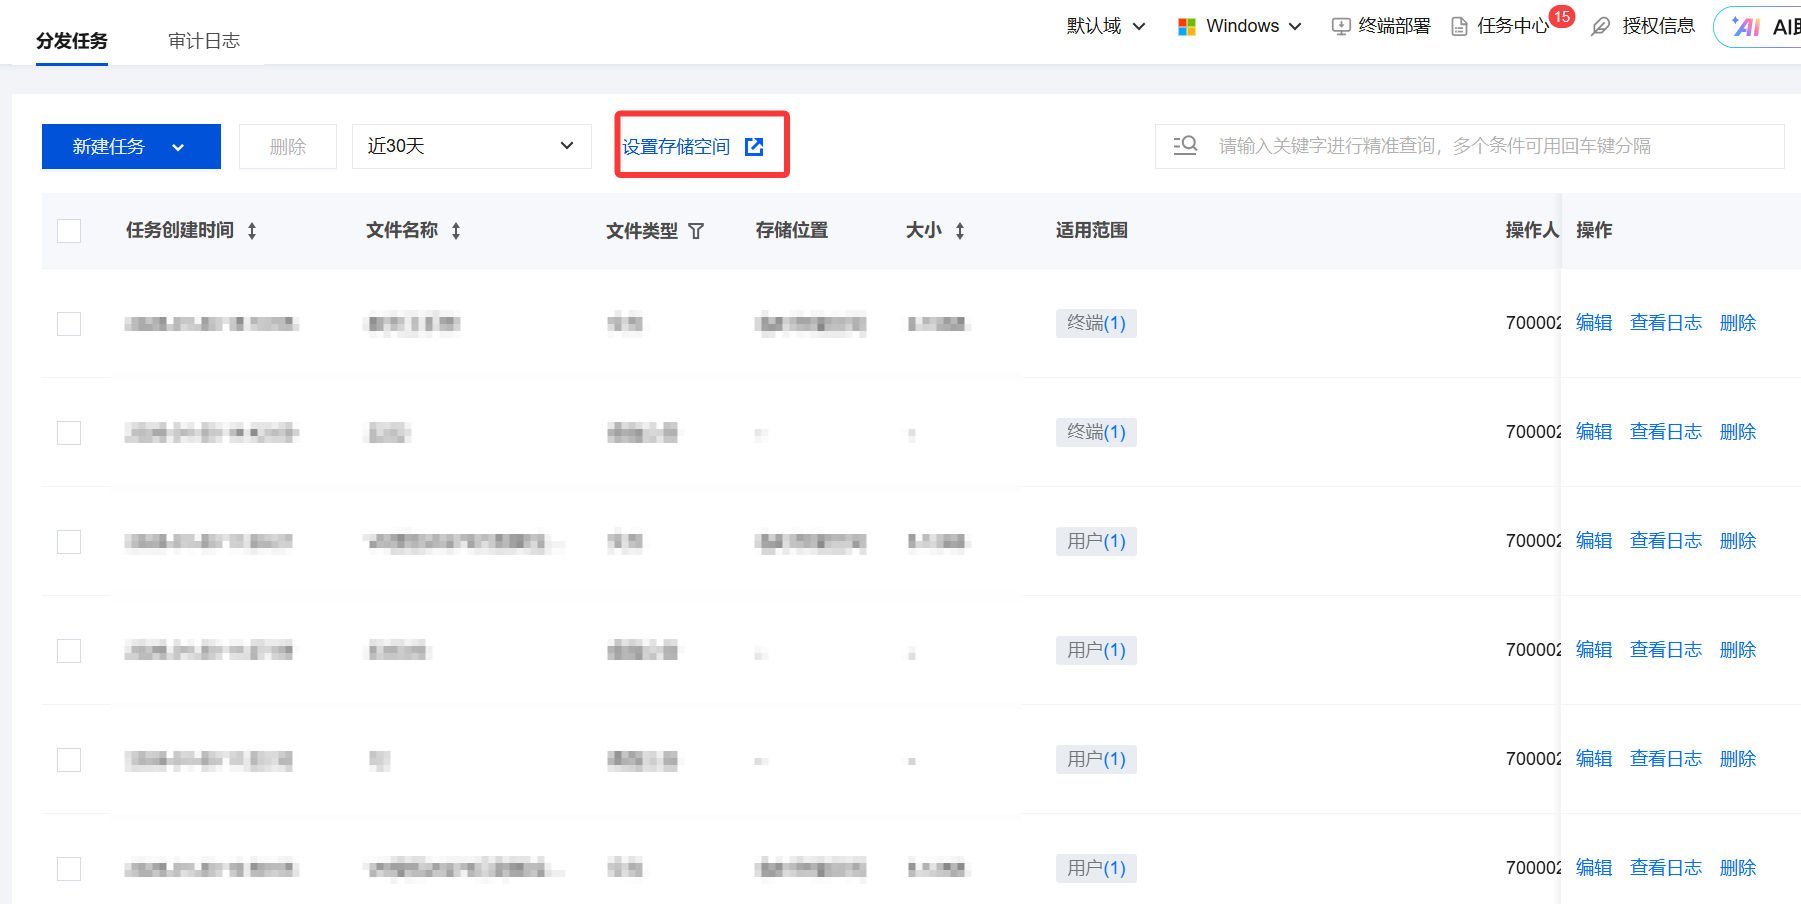This screenshot has width=1801, height=904.
Task: Select the 分发任务 tab
Action: pos(72,41)
